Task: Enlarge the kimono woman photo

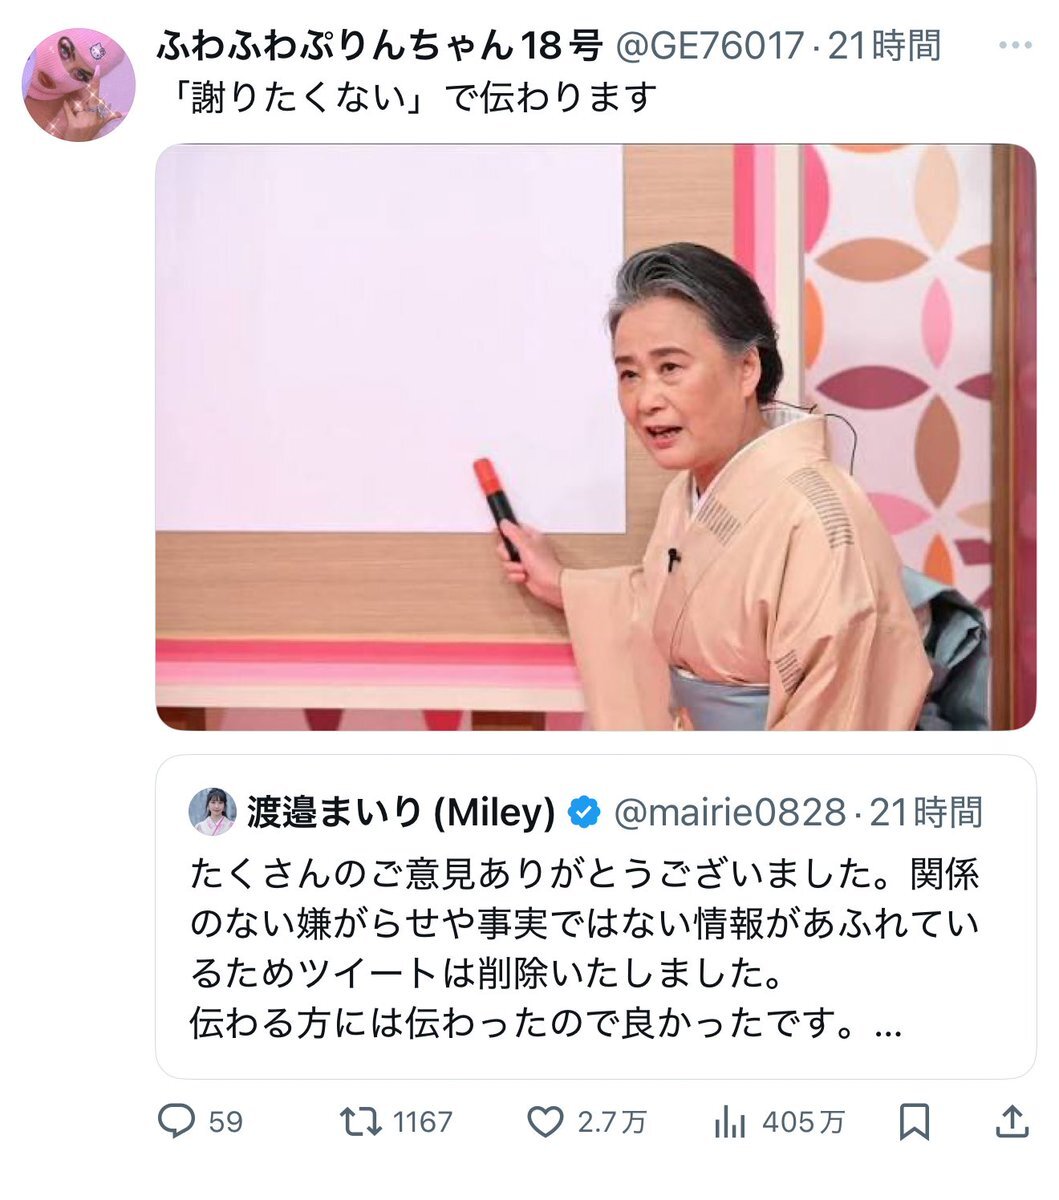Action: 596,437
